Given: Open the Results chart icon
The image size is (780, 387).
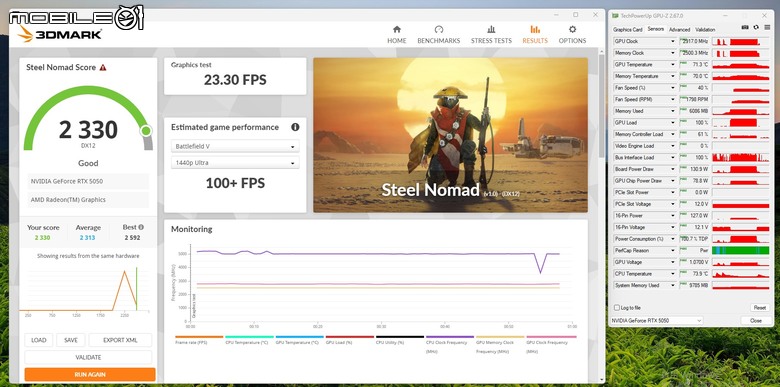Looking at the screenshot, I should 535,29.
